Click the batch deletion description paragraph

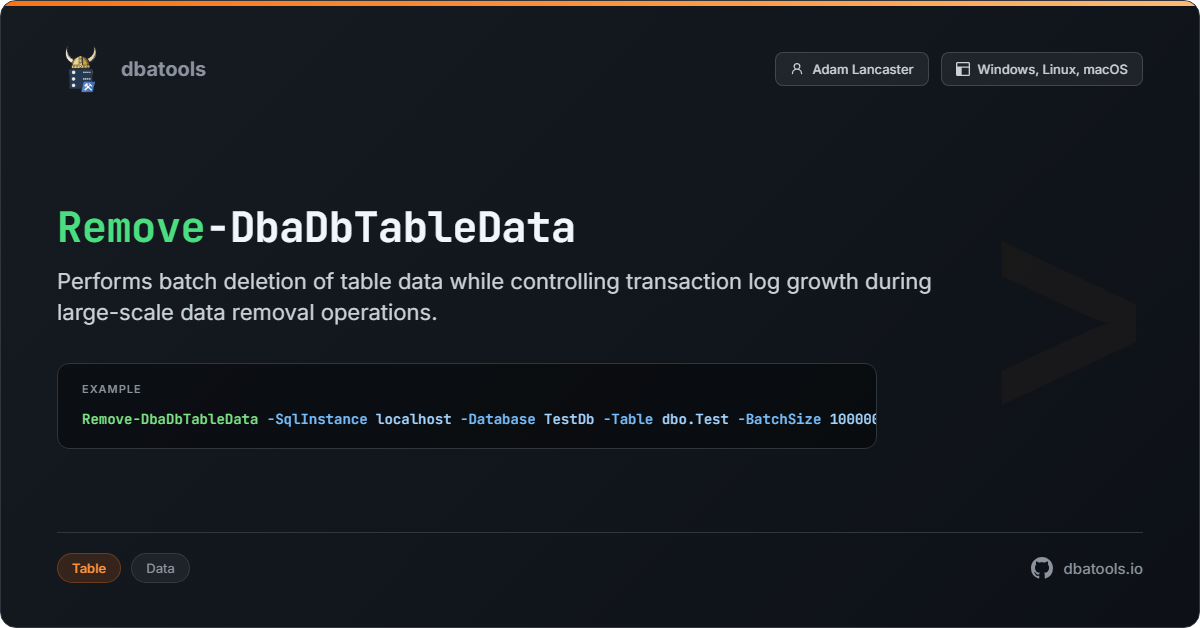pyautogui.click(x=494, y=296)
